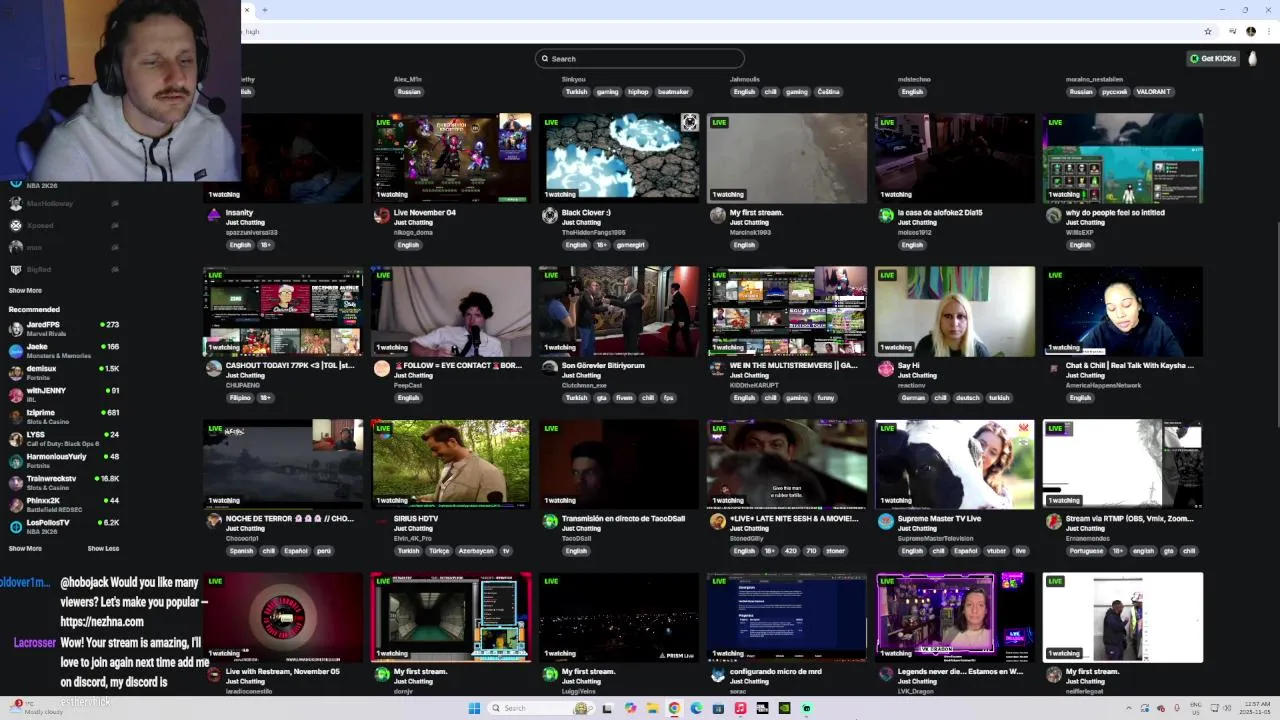Image resolution: width=1280 pixels, height=720 pixels.
Task: Open Jaeke channel avatar in sidebar
Action: (16, 351)
